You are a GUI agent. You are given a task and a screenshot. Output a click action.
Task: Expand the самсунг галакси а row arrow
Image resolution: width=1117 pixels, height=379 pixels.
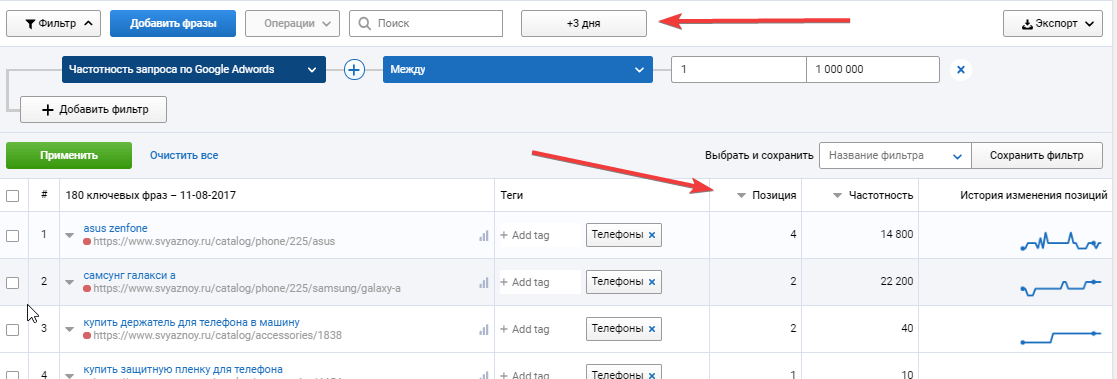[x=70, y=282]
